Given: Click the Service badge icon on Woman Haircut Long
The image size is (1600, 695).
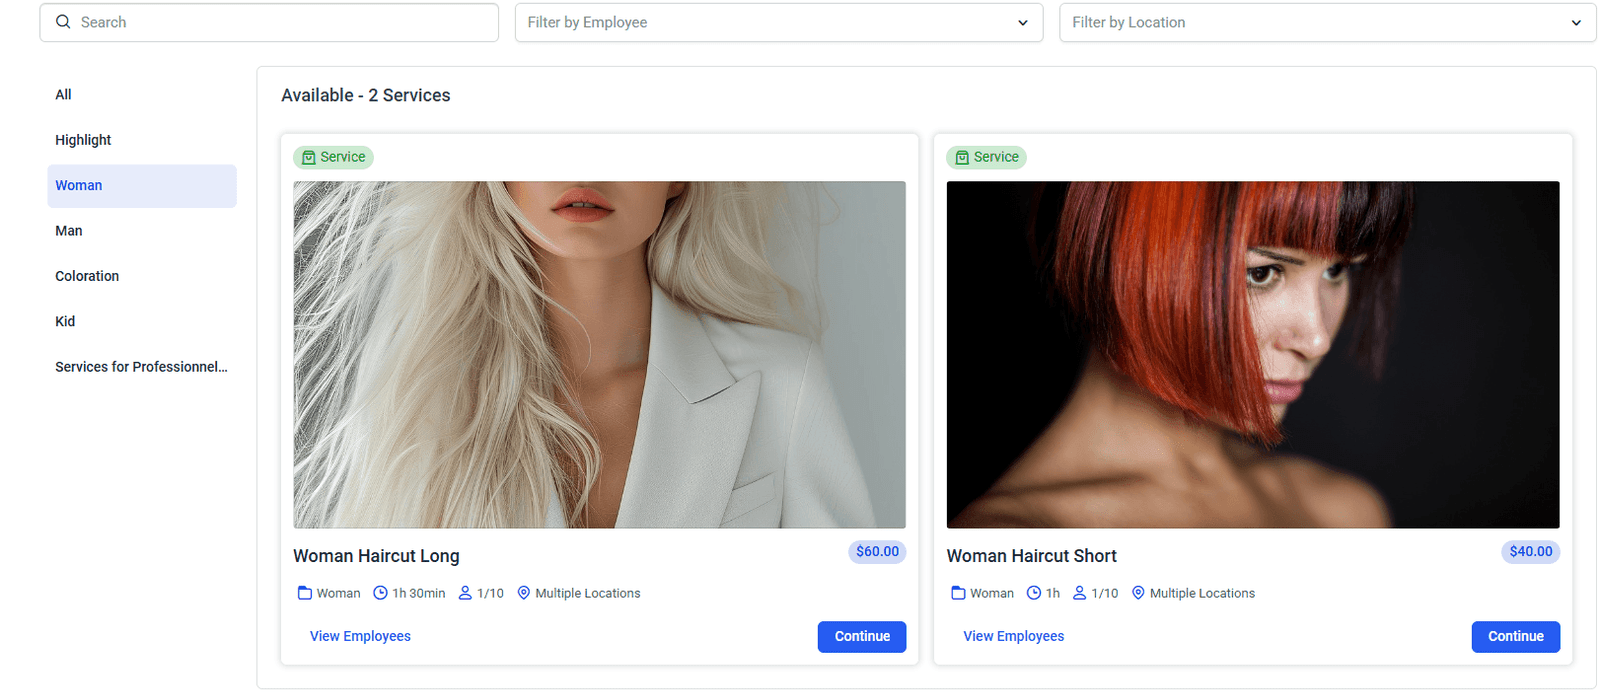Looking at the screenshot, I should [x=309, y=157].
